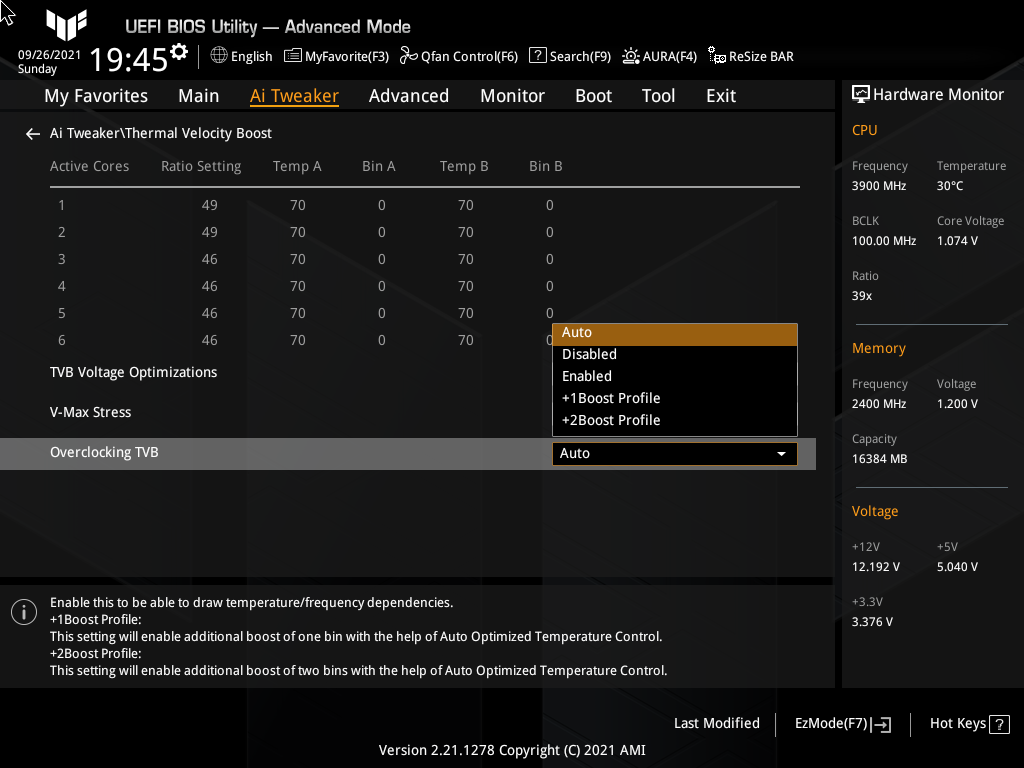The image size is (1024, 768).
Task: Open MyFavorite shortcut panel
Action: coord(336,56)
